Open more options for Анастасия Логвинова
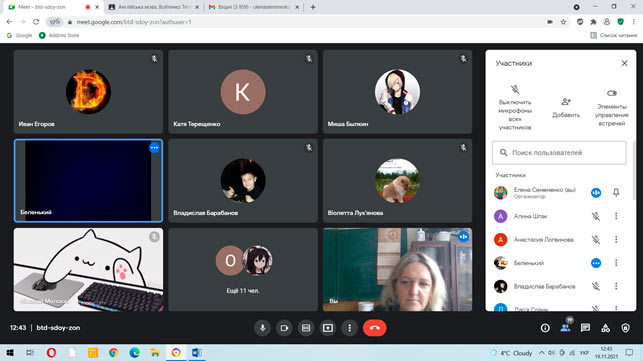643x361 pixels. 616,240
